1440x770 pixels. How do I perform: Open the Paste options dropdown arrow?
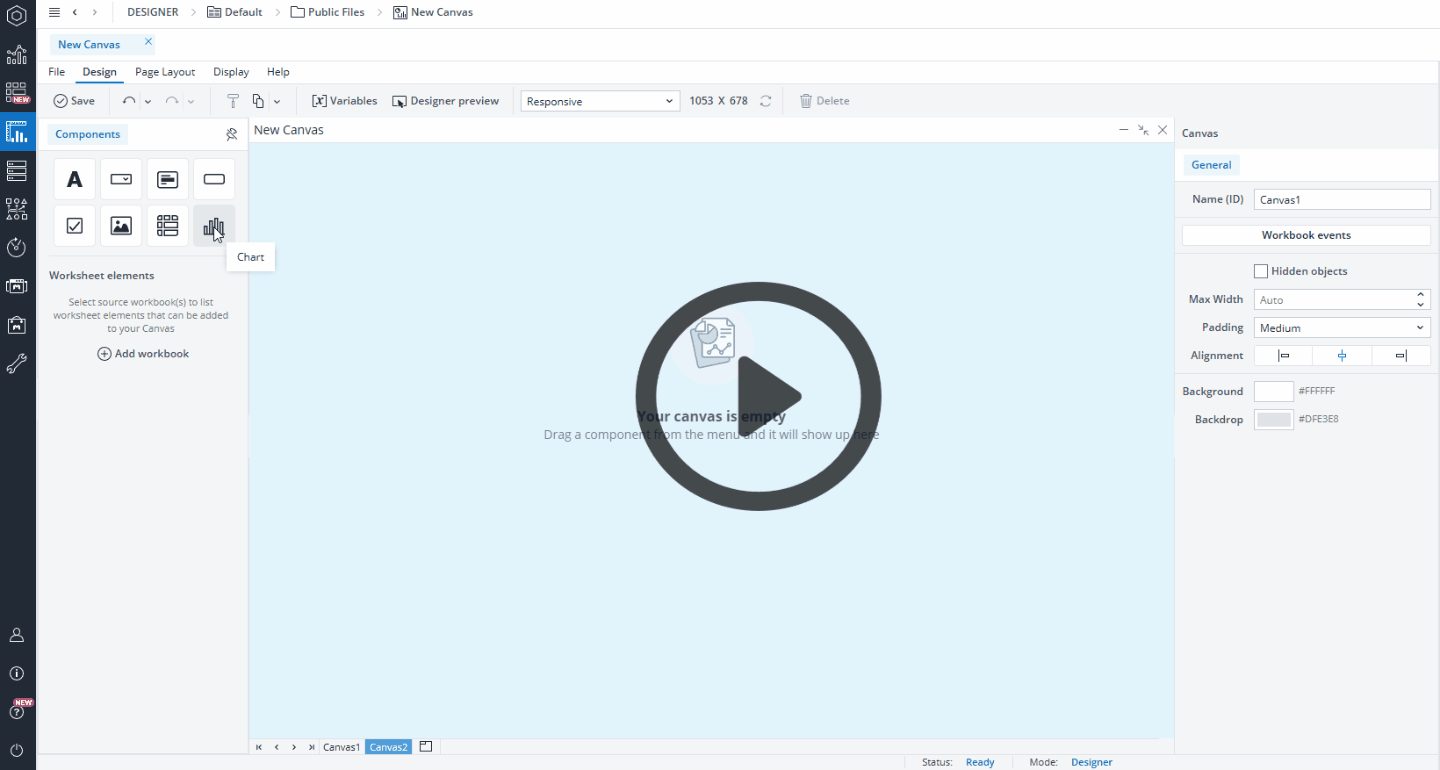(277, 101)
